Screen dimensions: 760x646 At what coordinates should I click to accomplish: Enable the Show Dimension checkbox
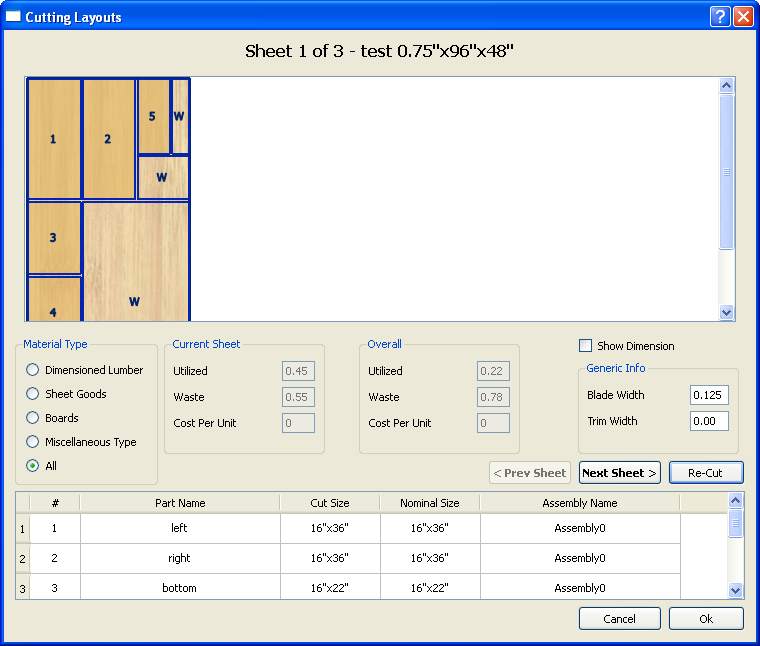tap(586, 346)
